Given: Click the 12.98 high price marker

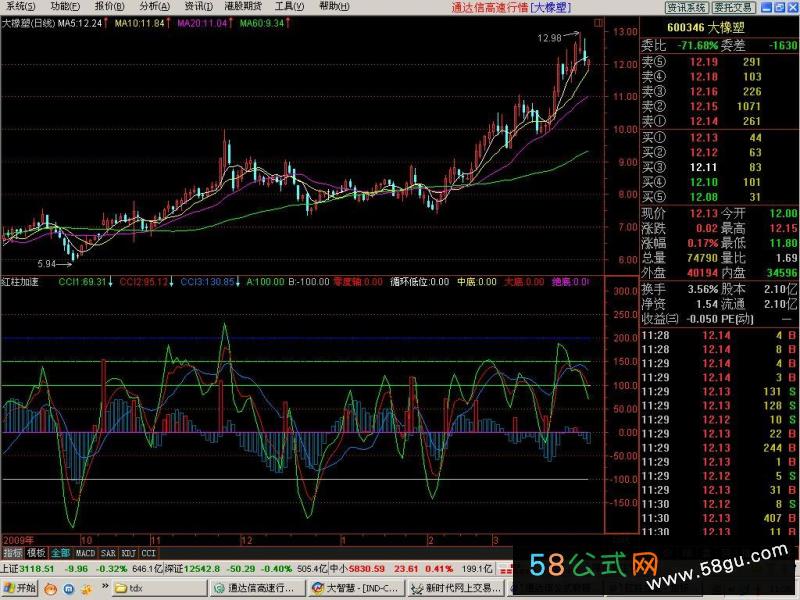Looking at the screenshot, I should [x=549, y=38].
